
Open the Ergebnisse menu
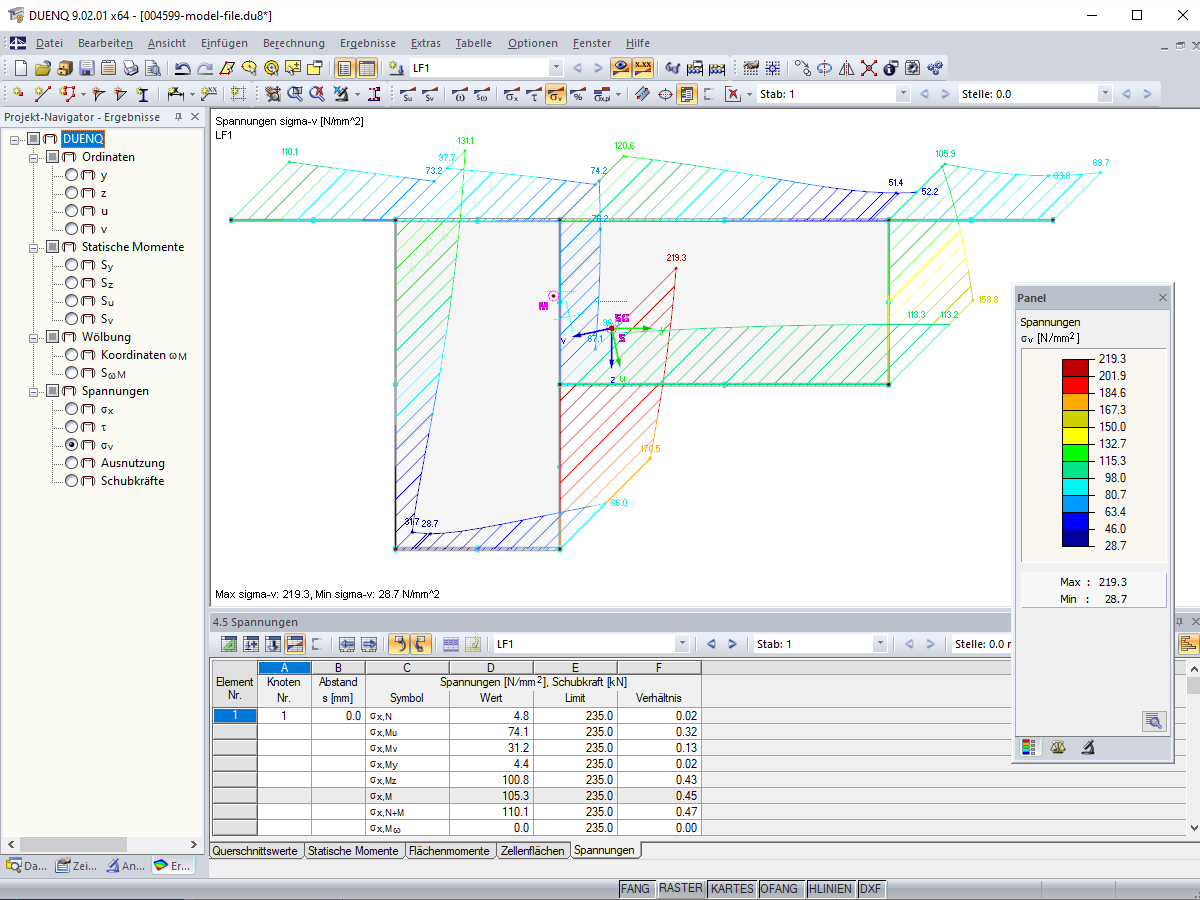click(x=367, y=43)
